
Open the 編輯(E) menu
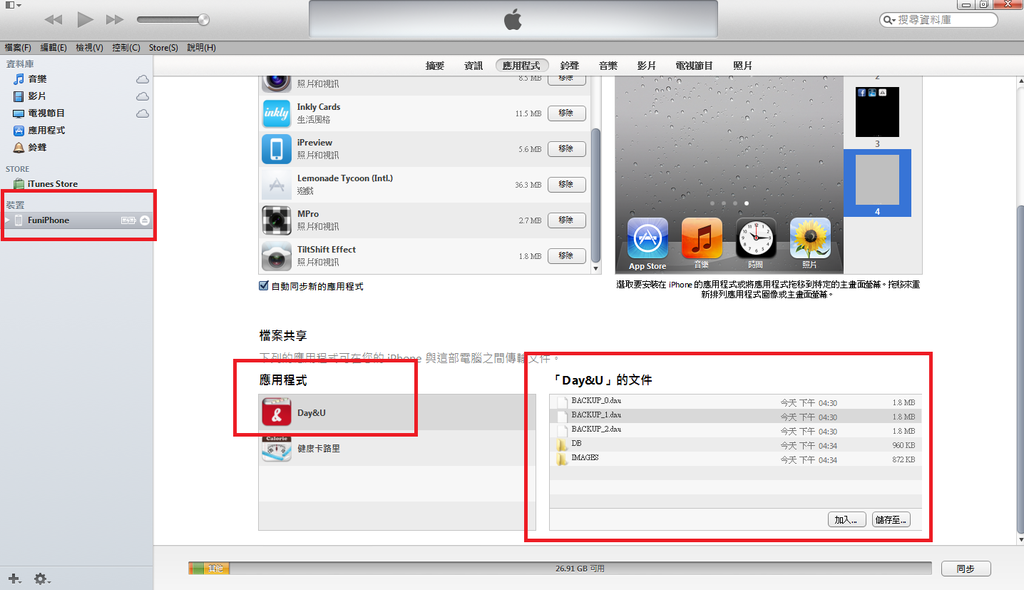54,48
